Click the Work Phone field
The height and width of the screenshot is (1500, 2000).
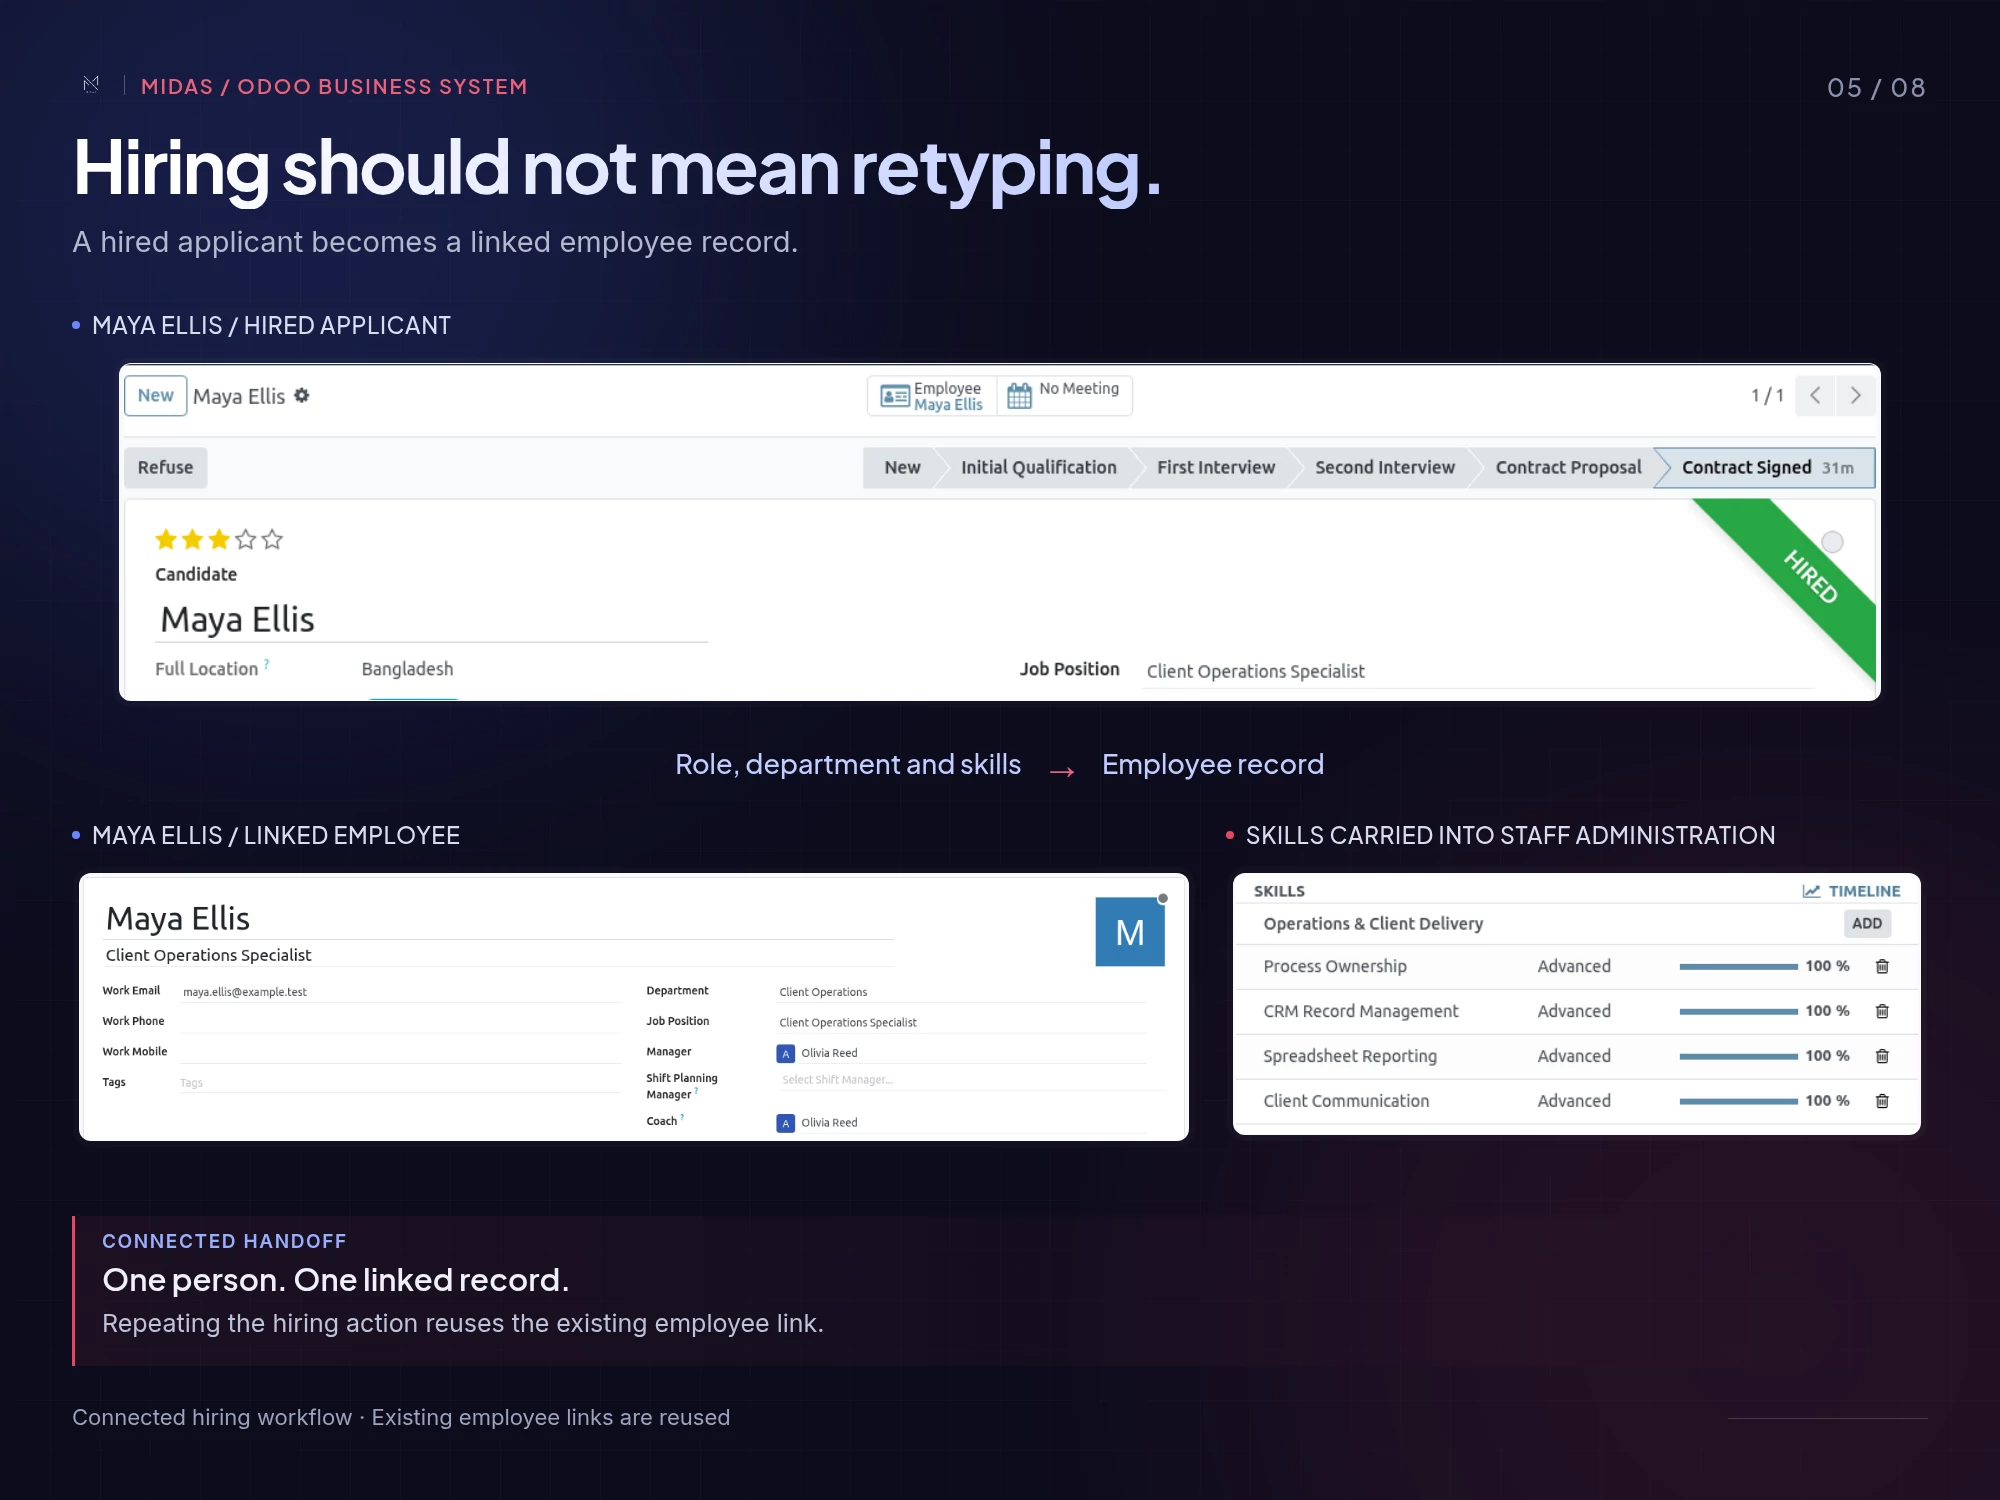[x=400, y=1022]
